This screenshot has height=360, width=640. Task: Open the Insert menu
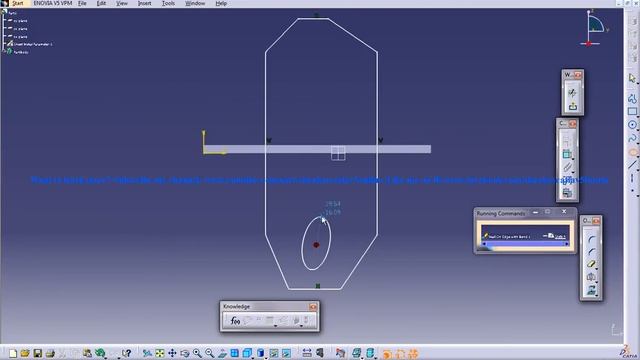(x=144, y=3)
